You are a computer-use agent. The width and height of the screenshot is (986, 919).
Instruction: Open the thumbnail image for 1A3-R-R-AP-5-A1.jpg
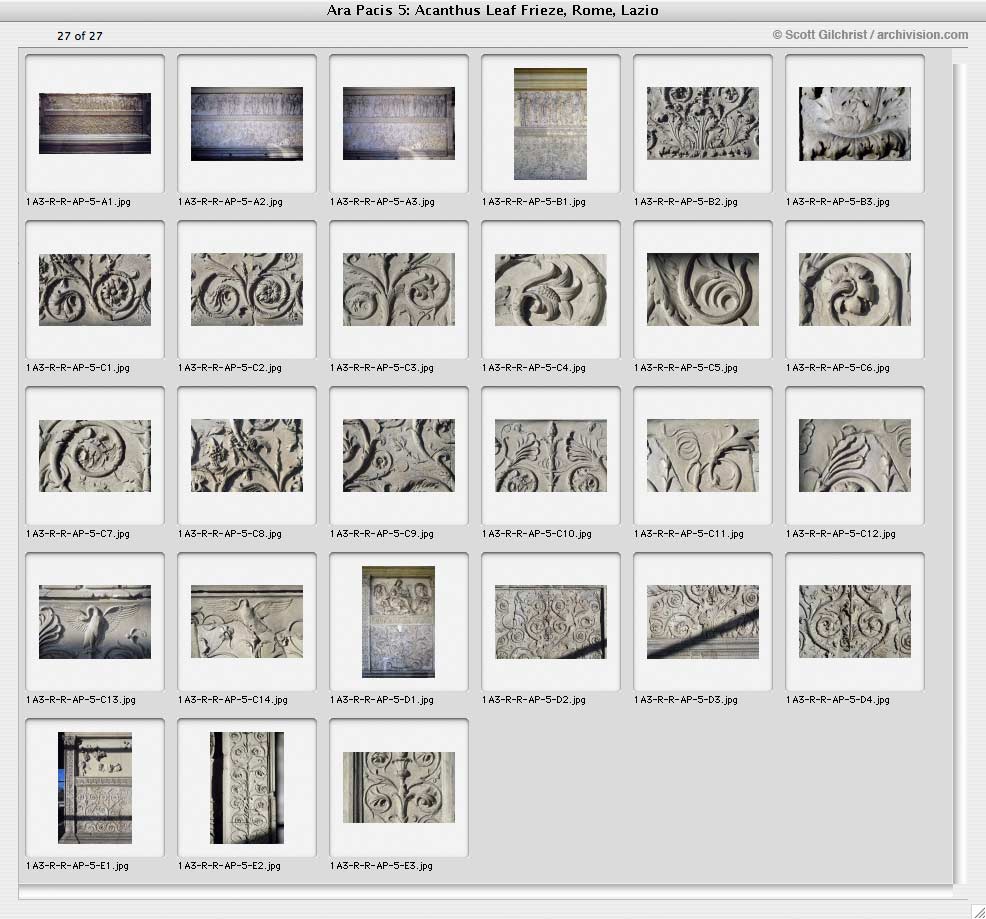point(95,123)
